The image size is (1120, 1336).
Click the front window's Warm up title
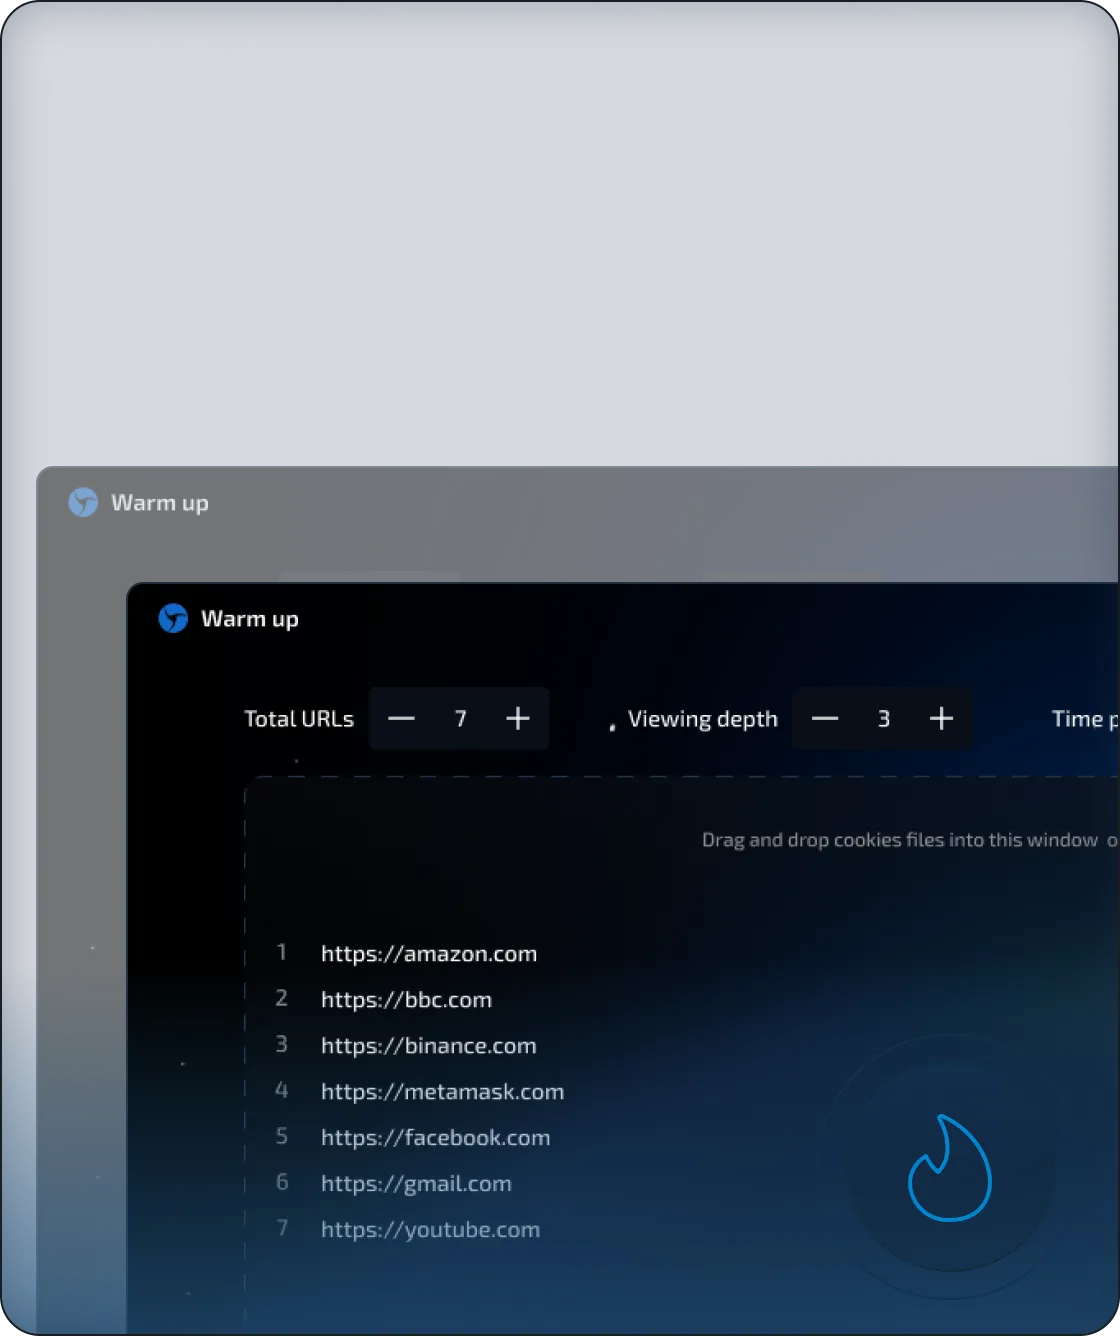[x=250, y=619]
